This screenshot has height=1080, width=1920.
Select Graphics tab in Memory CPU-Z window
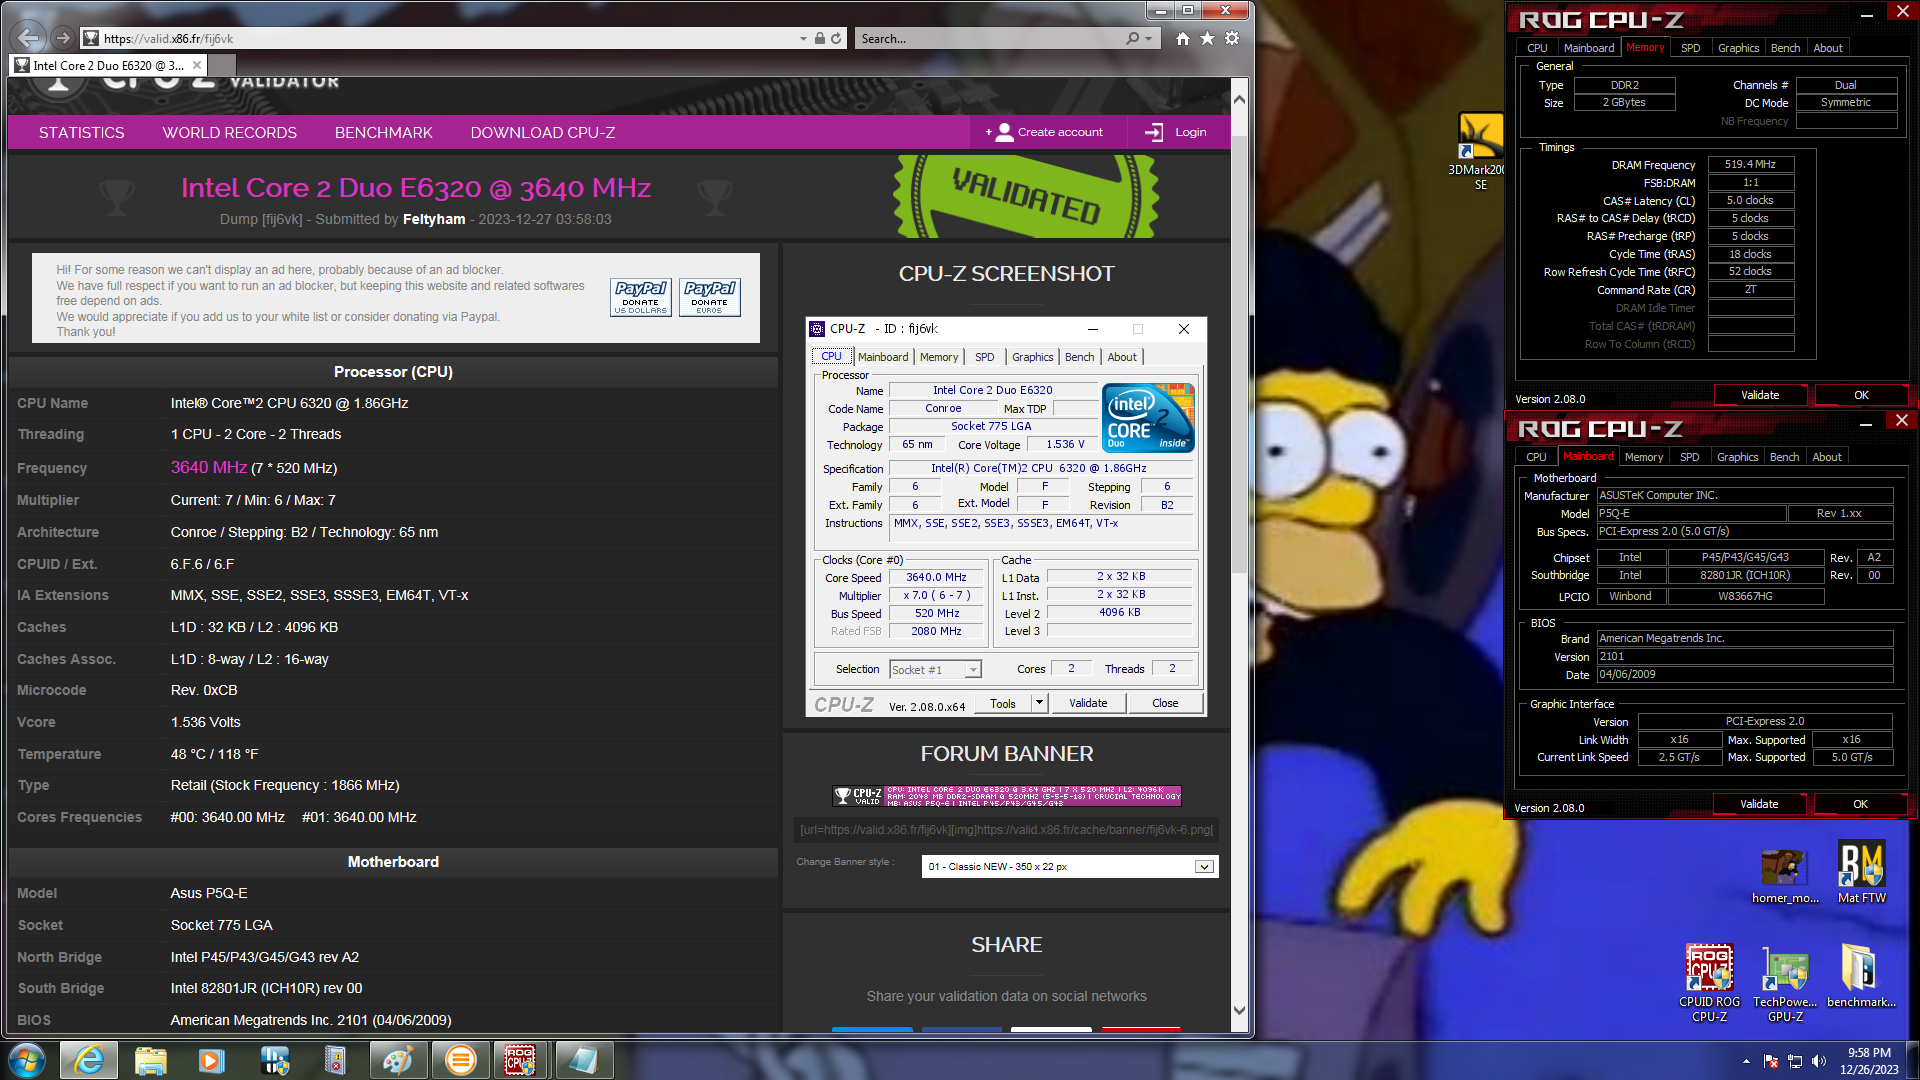coord(1738,48)
